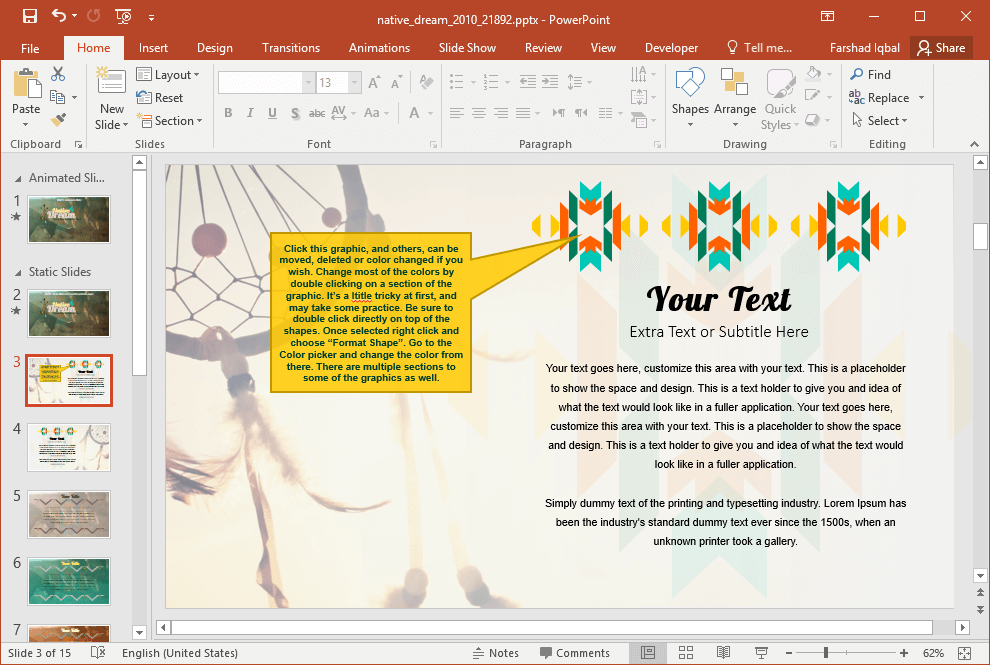Click the italic formatting icon
Screen dimensions: 990x665
pos(249,113)
